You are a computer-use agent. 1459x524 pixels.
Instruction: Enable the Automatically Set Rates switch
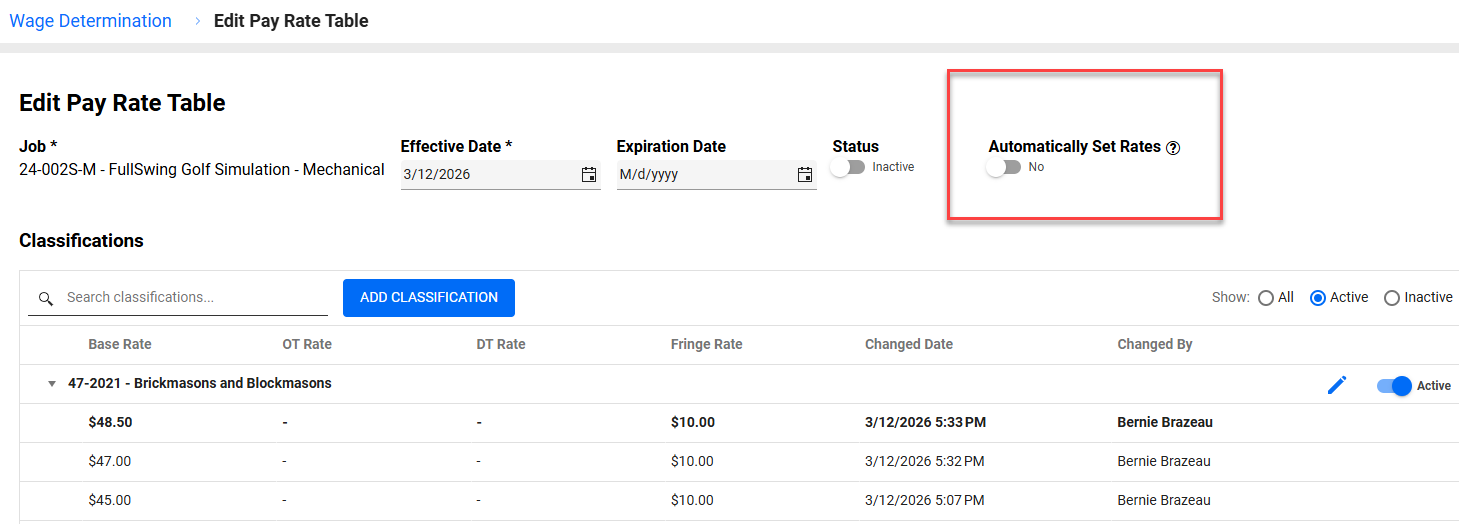click(x=1003, y=168)
